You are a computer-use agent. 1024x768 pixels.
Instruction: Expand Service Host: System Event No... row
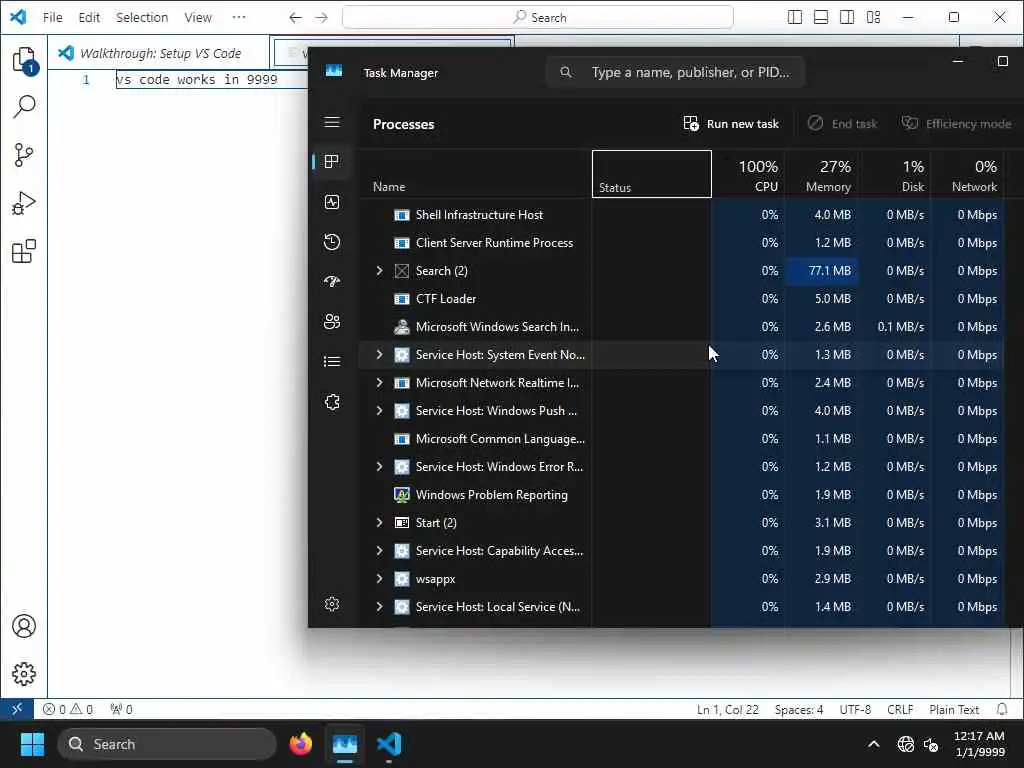click(x=379, y=355)
